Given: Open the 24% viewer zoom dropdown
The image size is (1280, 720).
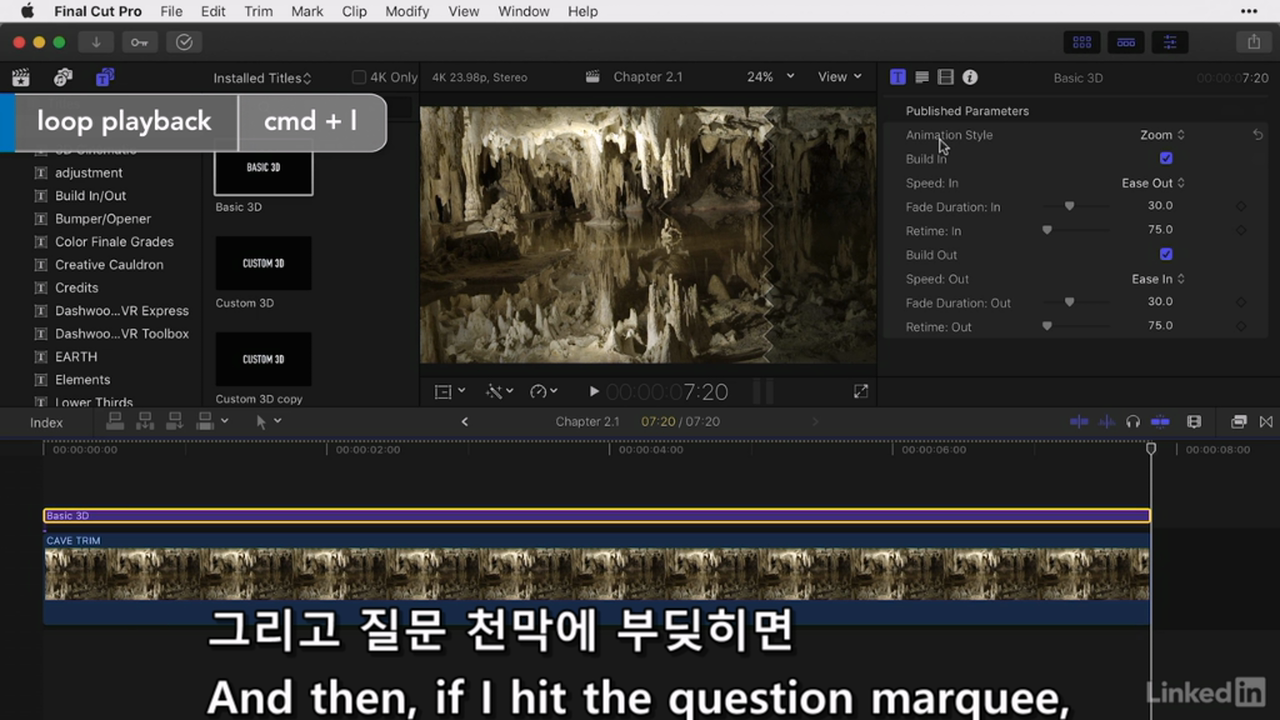Looking at the screenshot, I should pos(770,77).
